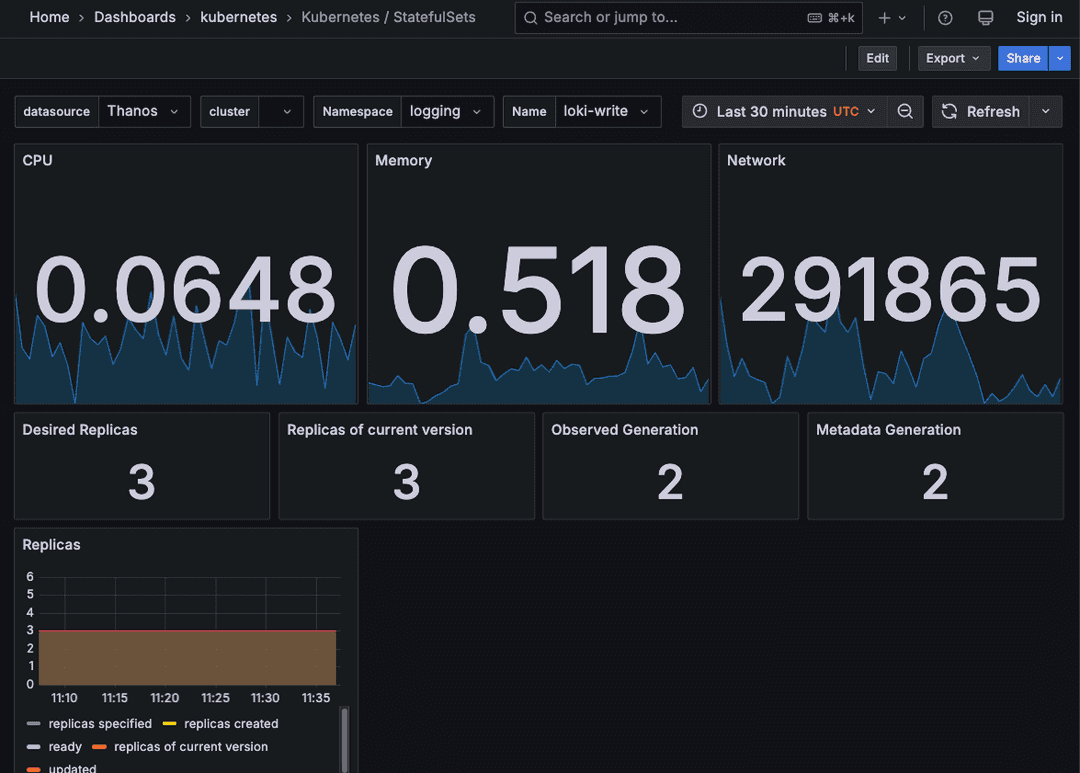Toggle the replicas of current version legend

click(x=191, y=747)
